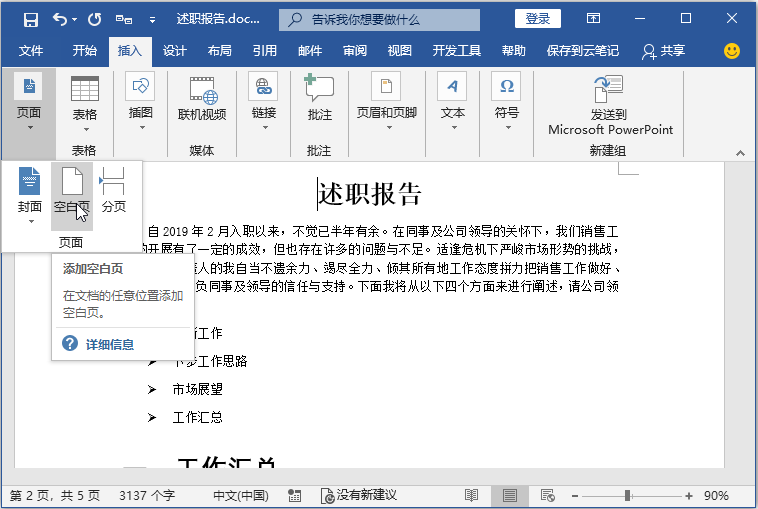Collapse the ribbon with the chevron arrow
Screen dimensions: 758x509
pyautogui.click(x=740, y=153)
